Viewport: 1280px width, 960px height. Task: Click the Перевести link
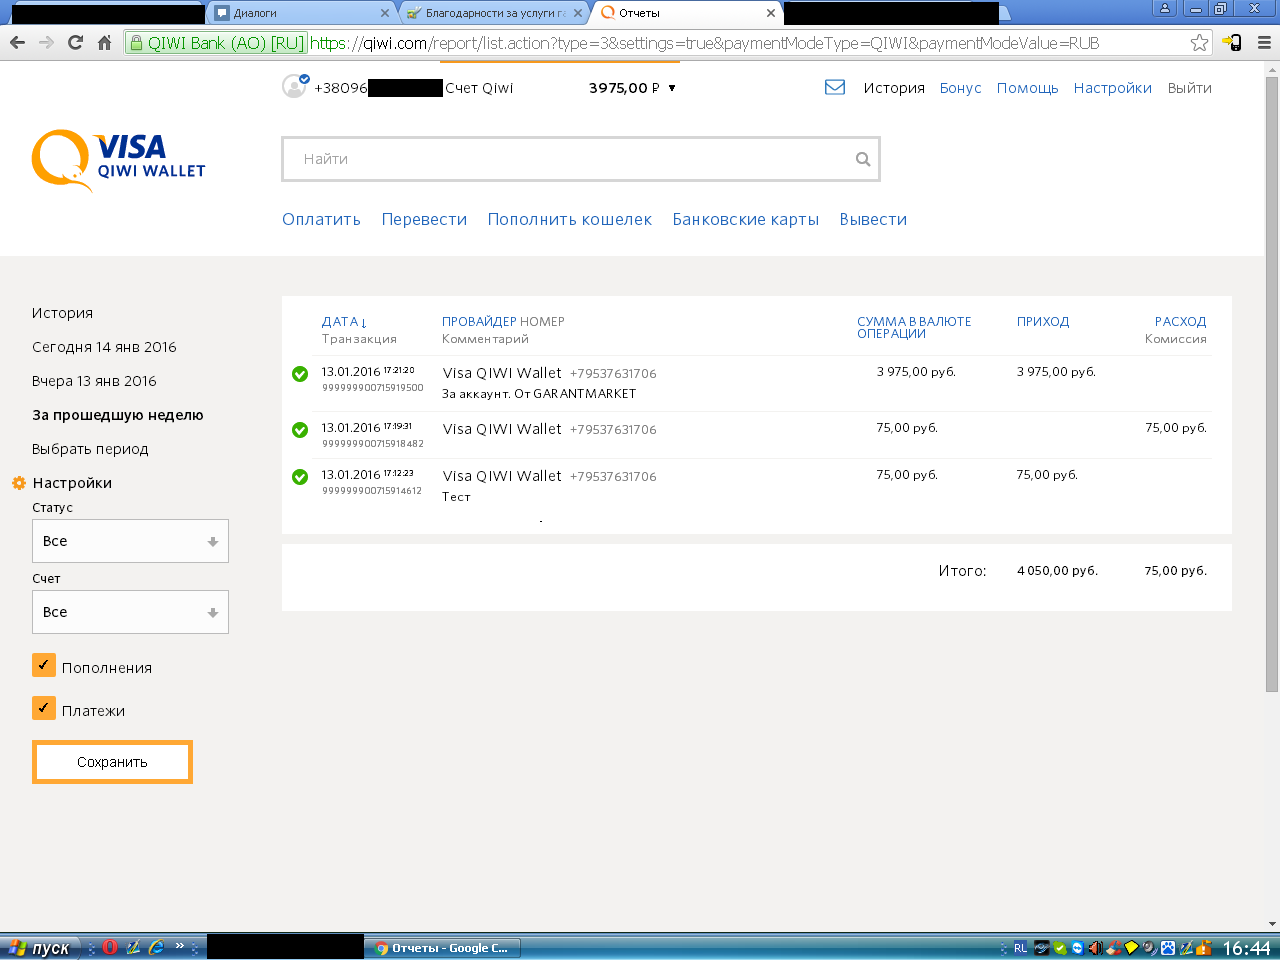[424, 219]
